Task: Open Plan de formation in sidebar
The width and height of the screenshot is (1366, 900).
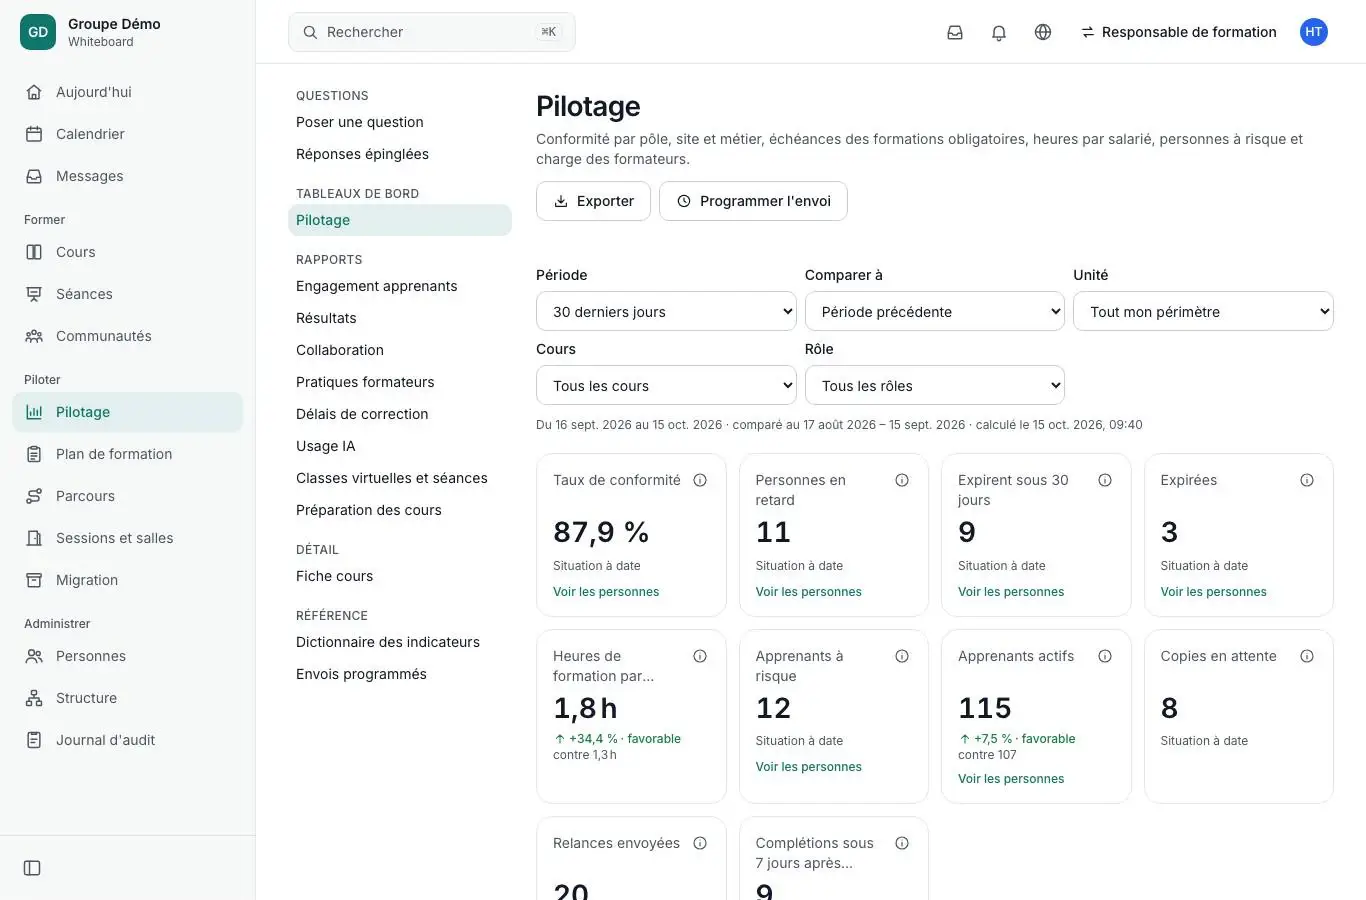Action: 128,454
